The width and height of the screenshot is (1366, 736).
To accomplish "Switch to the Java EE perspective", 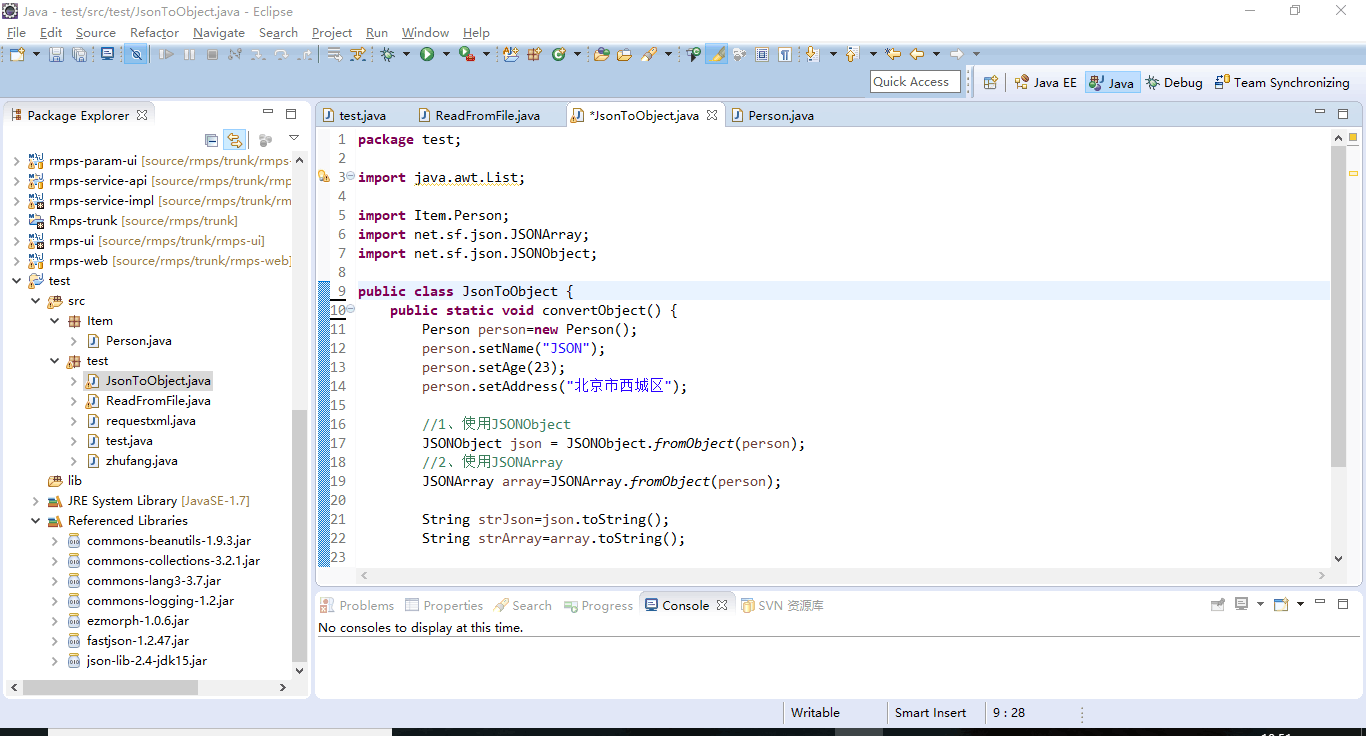I will click(x=1045, y=83).
